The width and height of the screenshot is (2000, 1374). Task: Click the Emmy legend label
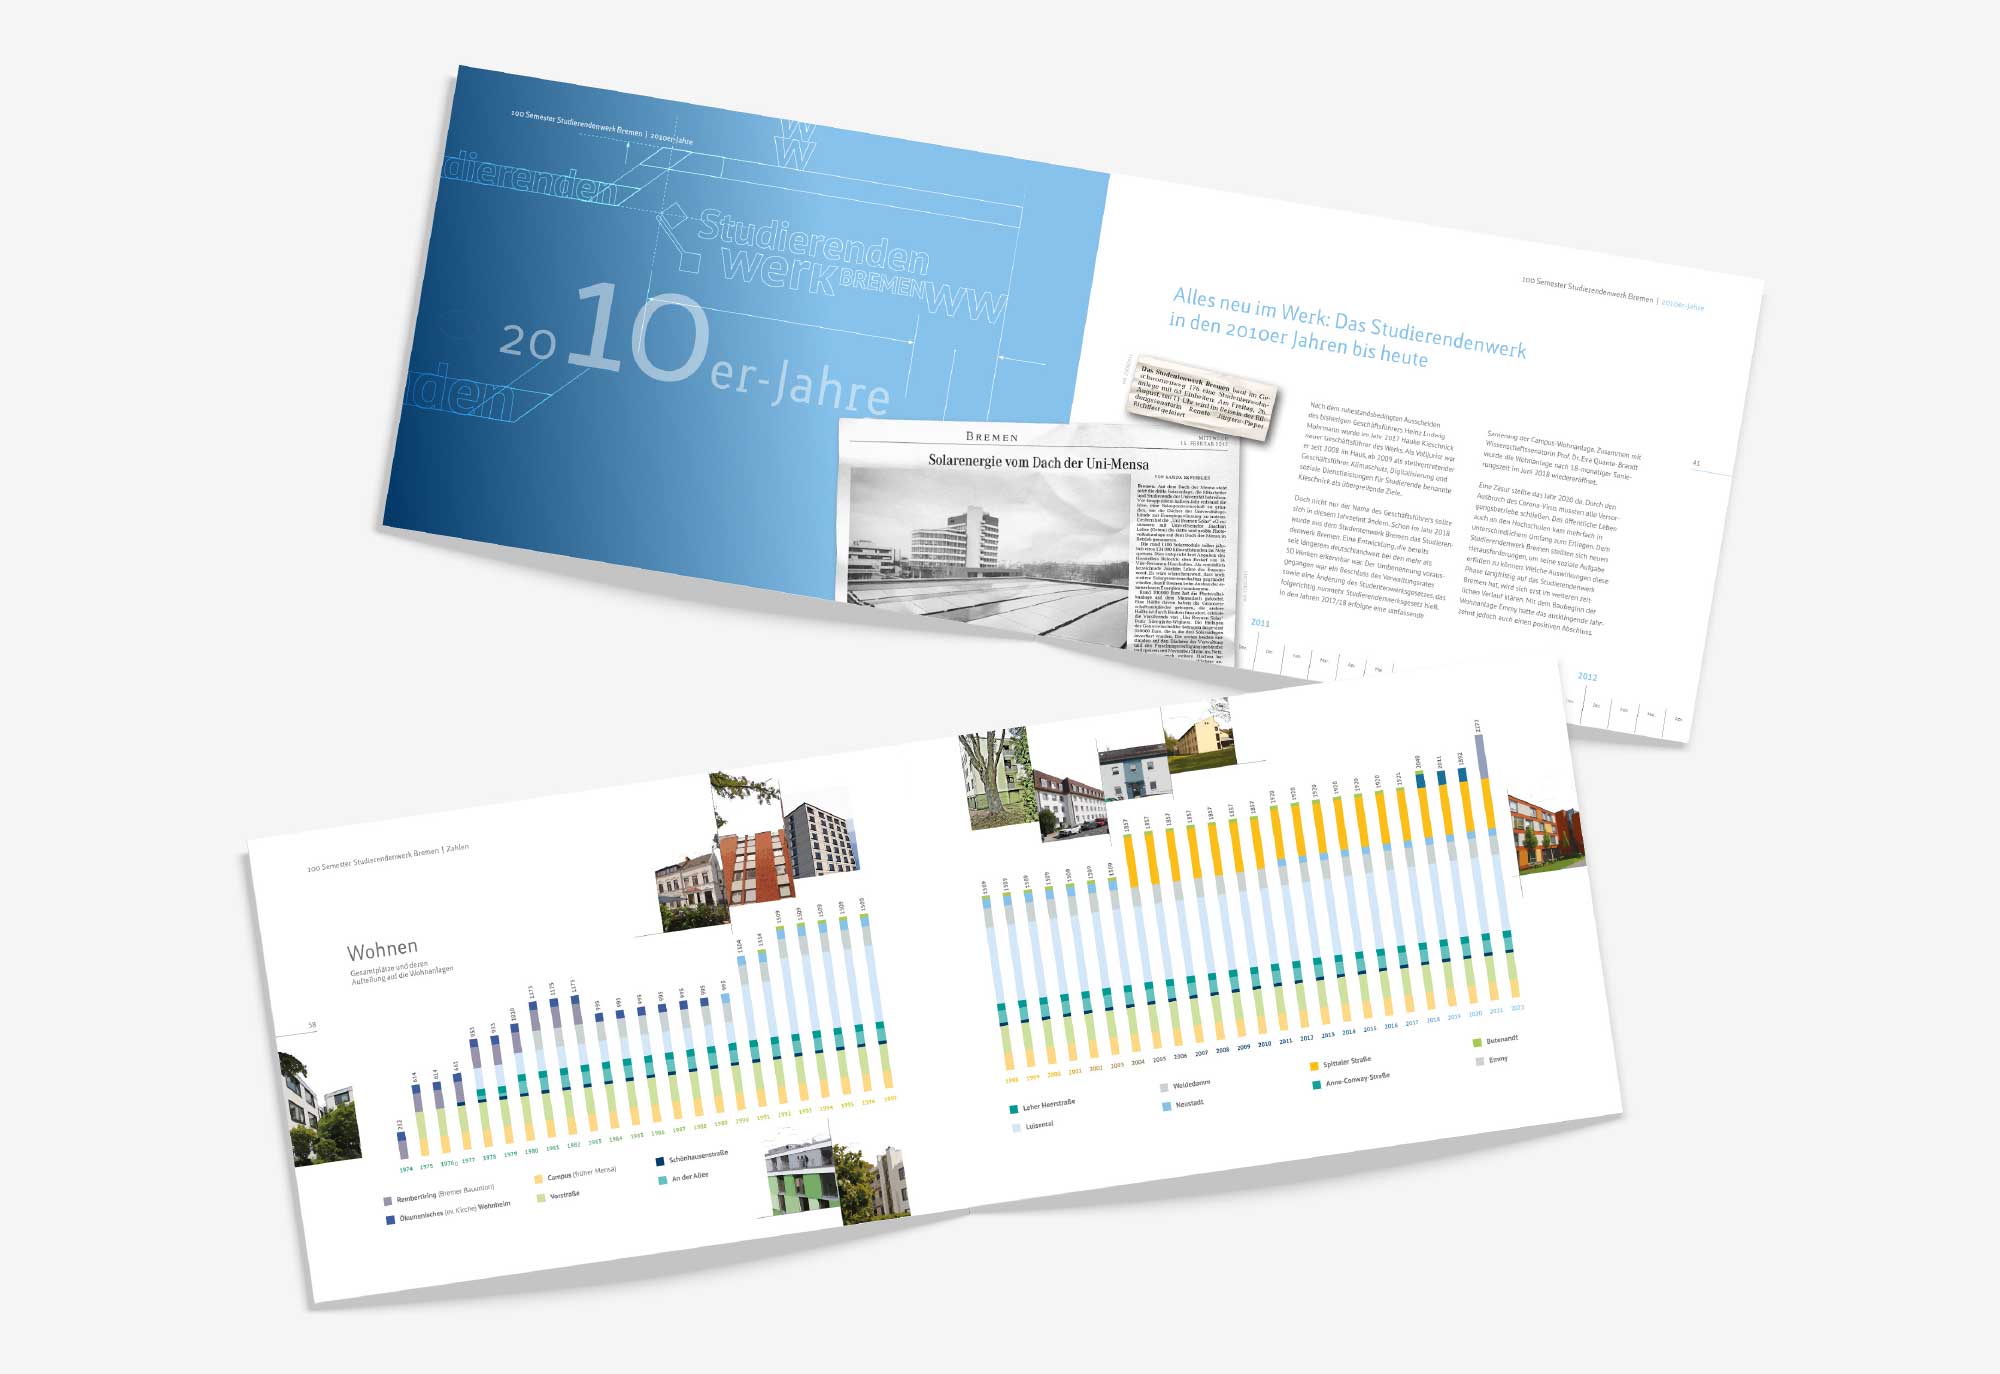pos(1498,1059)
